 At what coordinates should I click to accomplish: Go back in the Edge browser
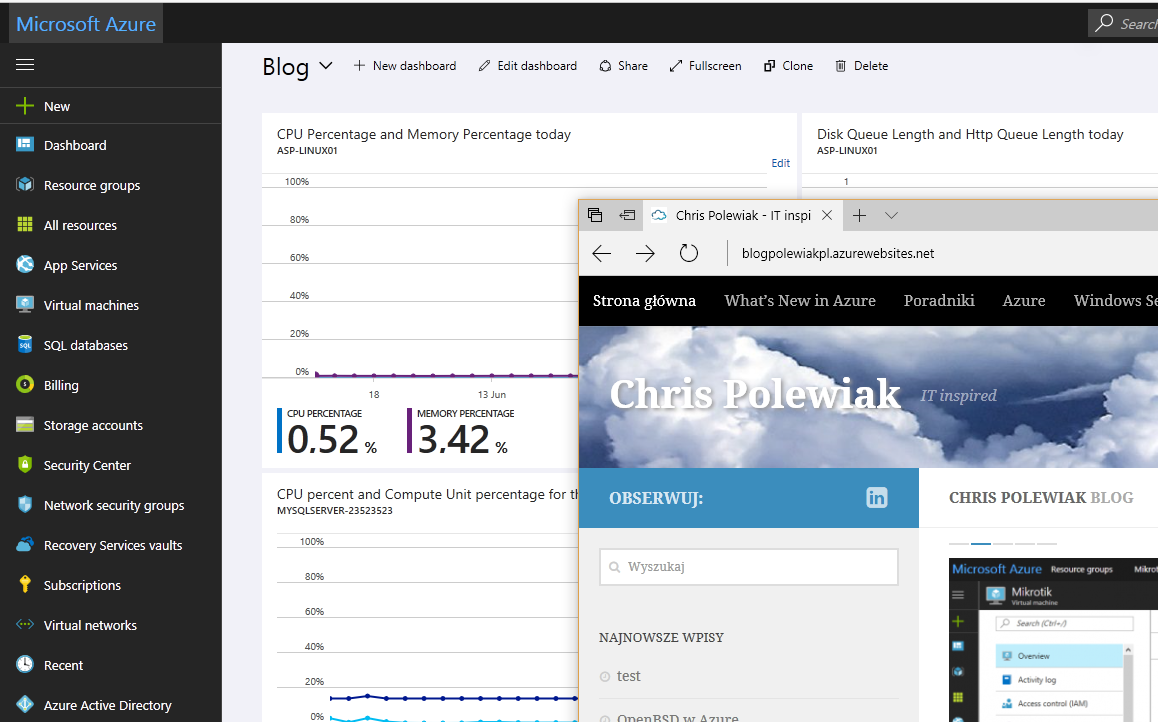pos(602,254)
